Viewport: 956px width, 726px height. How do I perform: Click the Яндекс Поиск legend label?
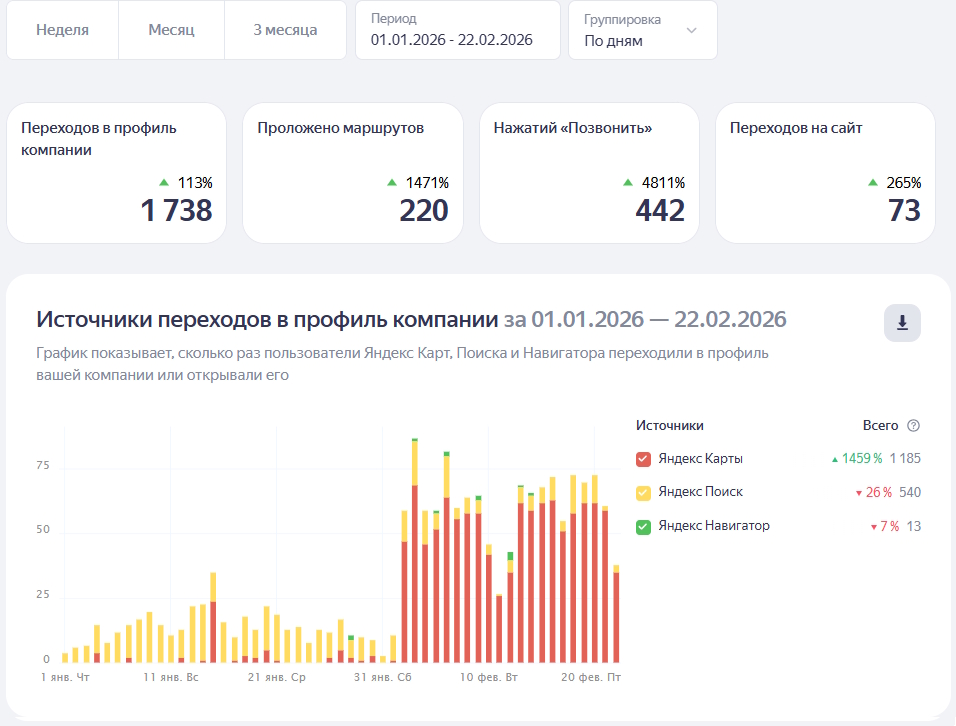[x=701, y=492]
